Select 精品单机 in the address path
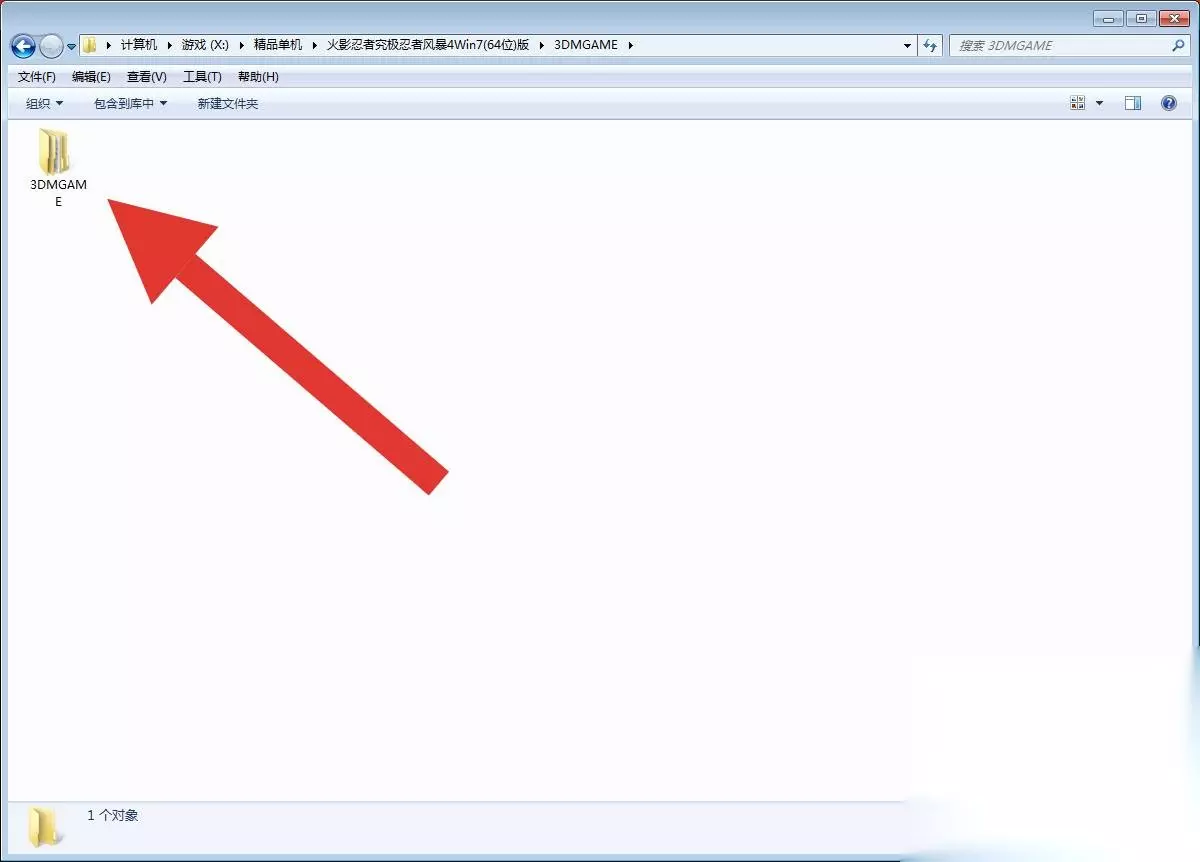Image resolution: width=1200 pixels, height=862 pixels. (x=278, y=45)
